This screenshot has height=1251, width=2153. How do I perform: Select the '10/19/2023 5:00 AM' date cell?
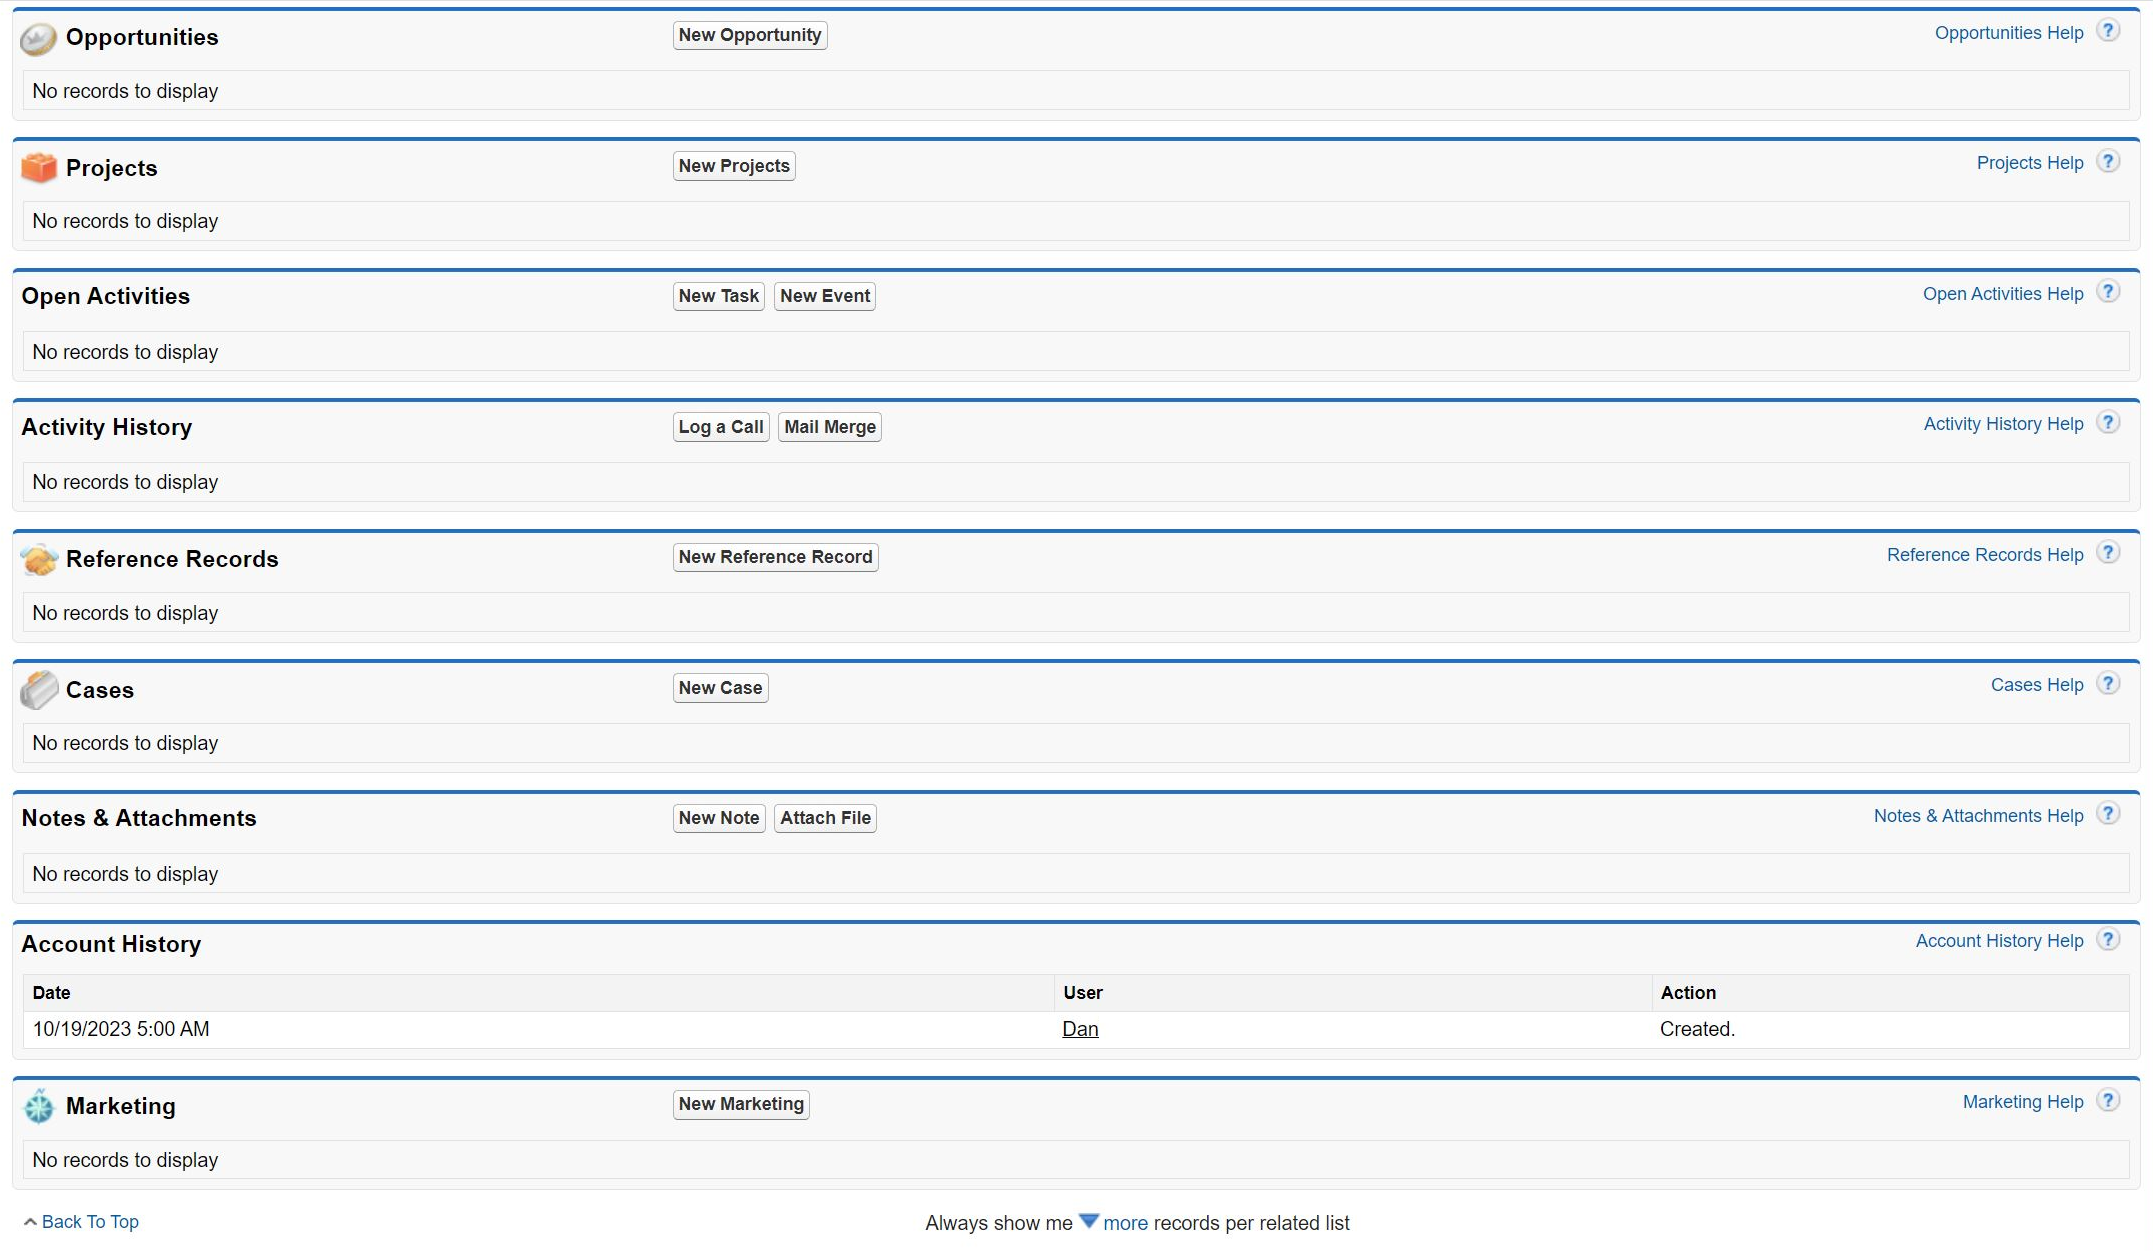[538, 1029]
